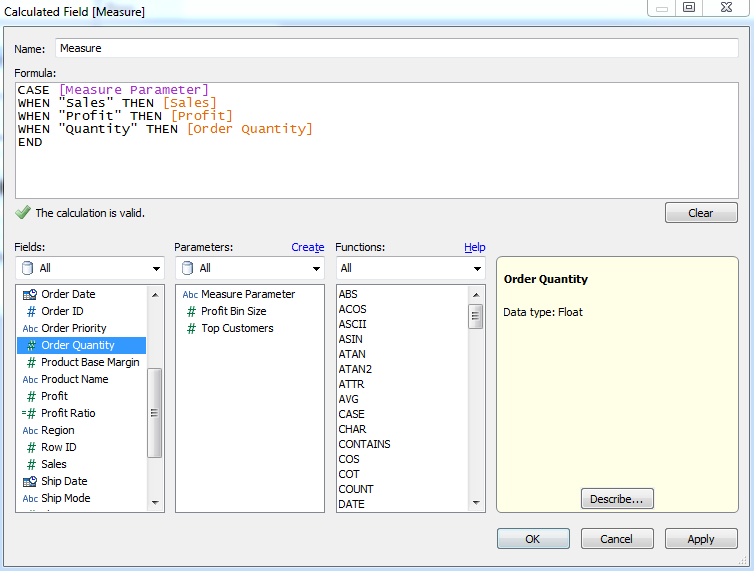This screenshot has width=754, height=571.
Task: Click [Order Quantity] in the formula
Action: pyautogui.click(x=250, y=129)
